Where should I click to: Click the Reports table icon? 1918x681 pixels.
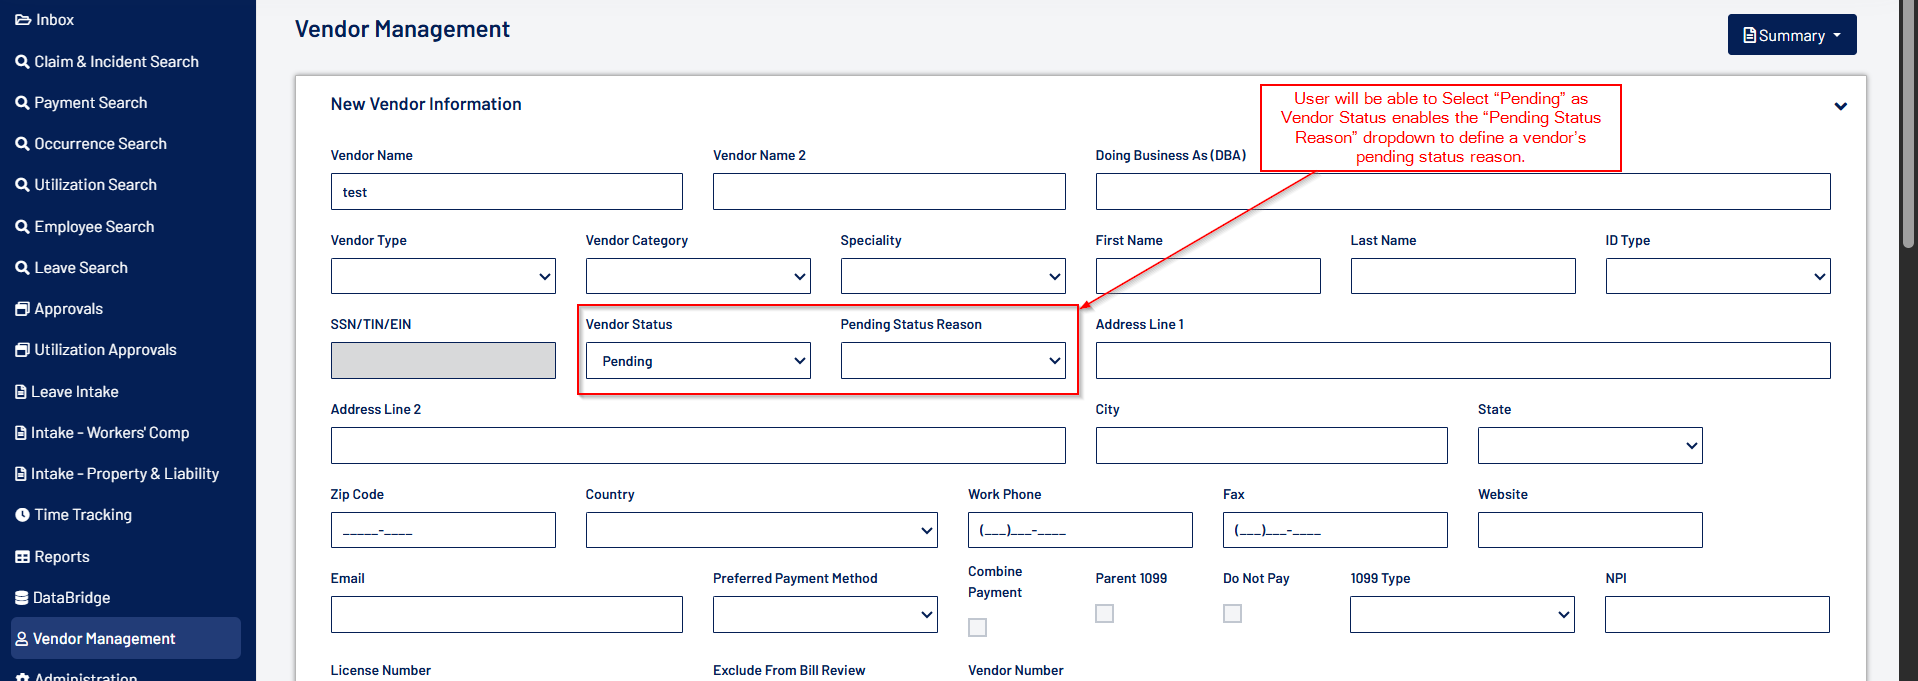pyautogui.click(x=22, y=557)
